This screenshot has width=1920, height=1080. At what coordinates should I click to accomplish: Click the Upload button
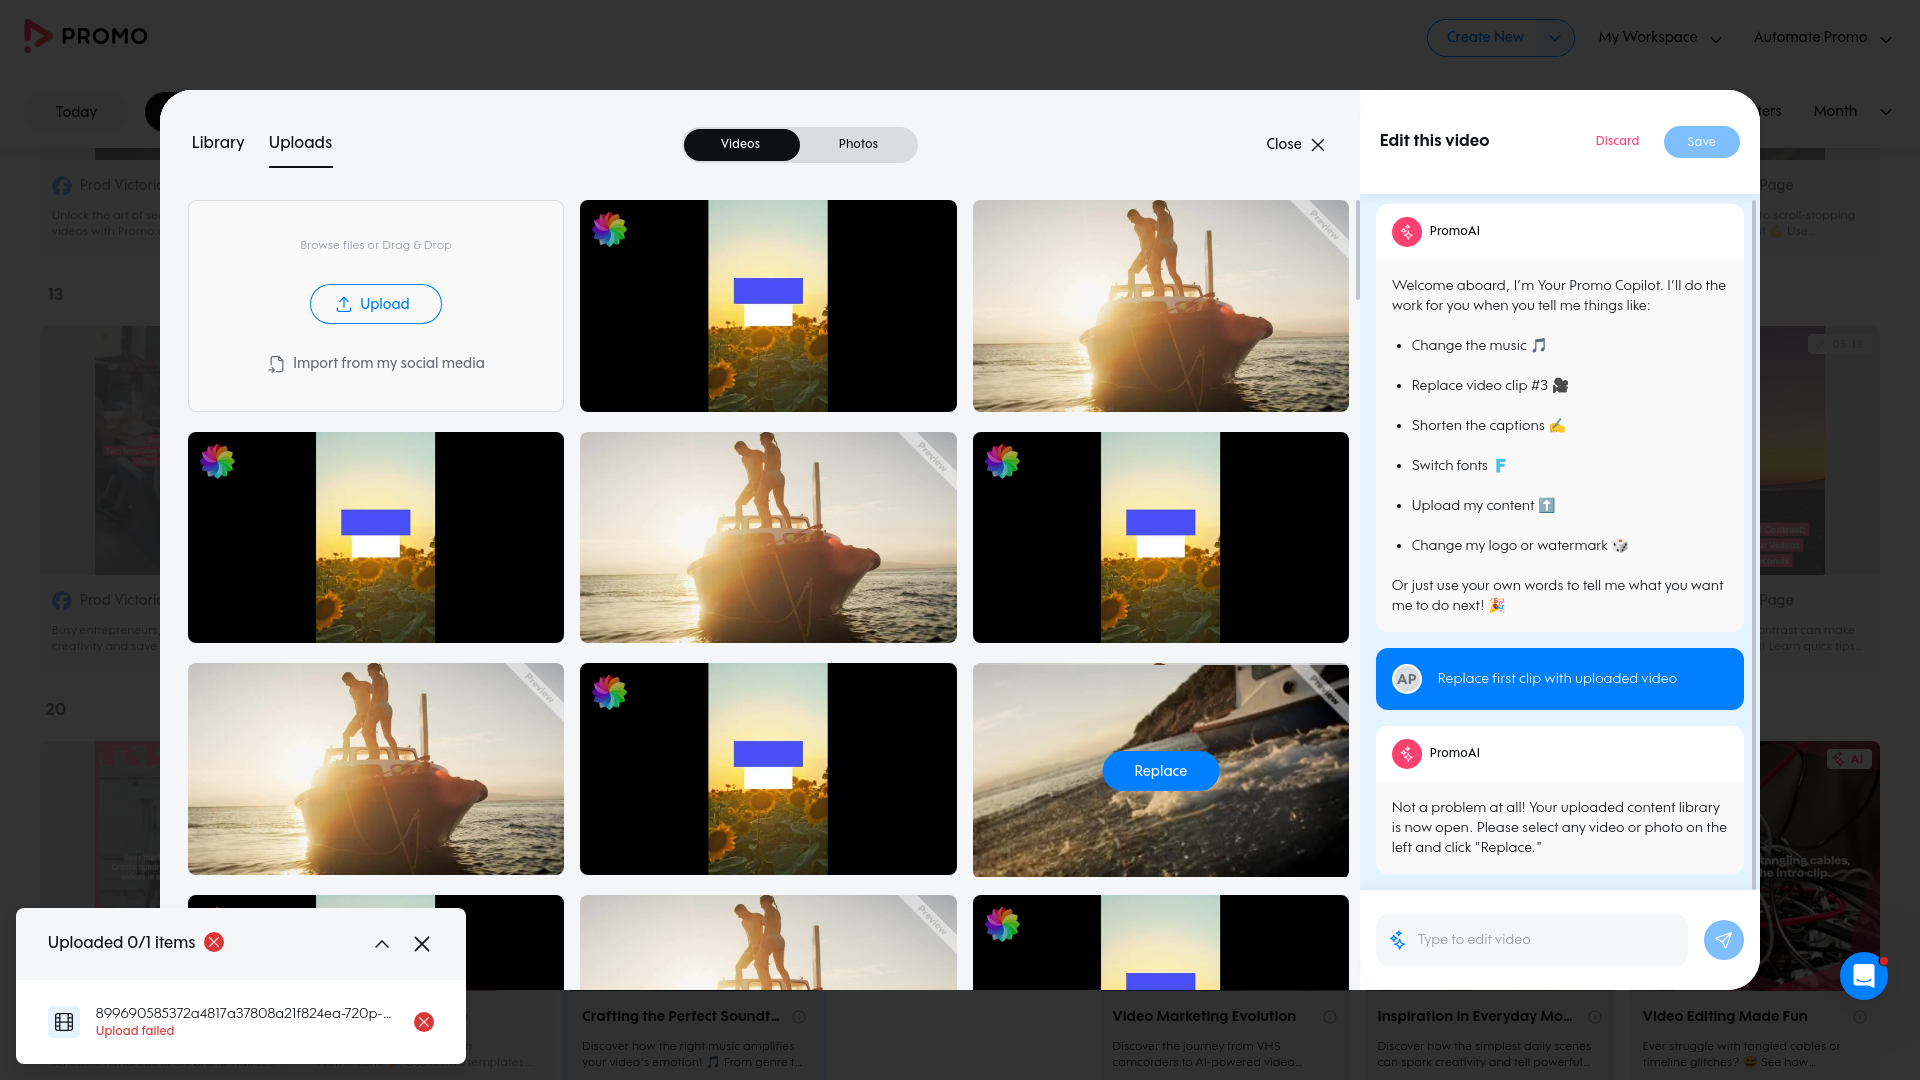(x=375, y=304)
